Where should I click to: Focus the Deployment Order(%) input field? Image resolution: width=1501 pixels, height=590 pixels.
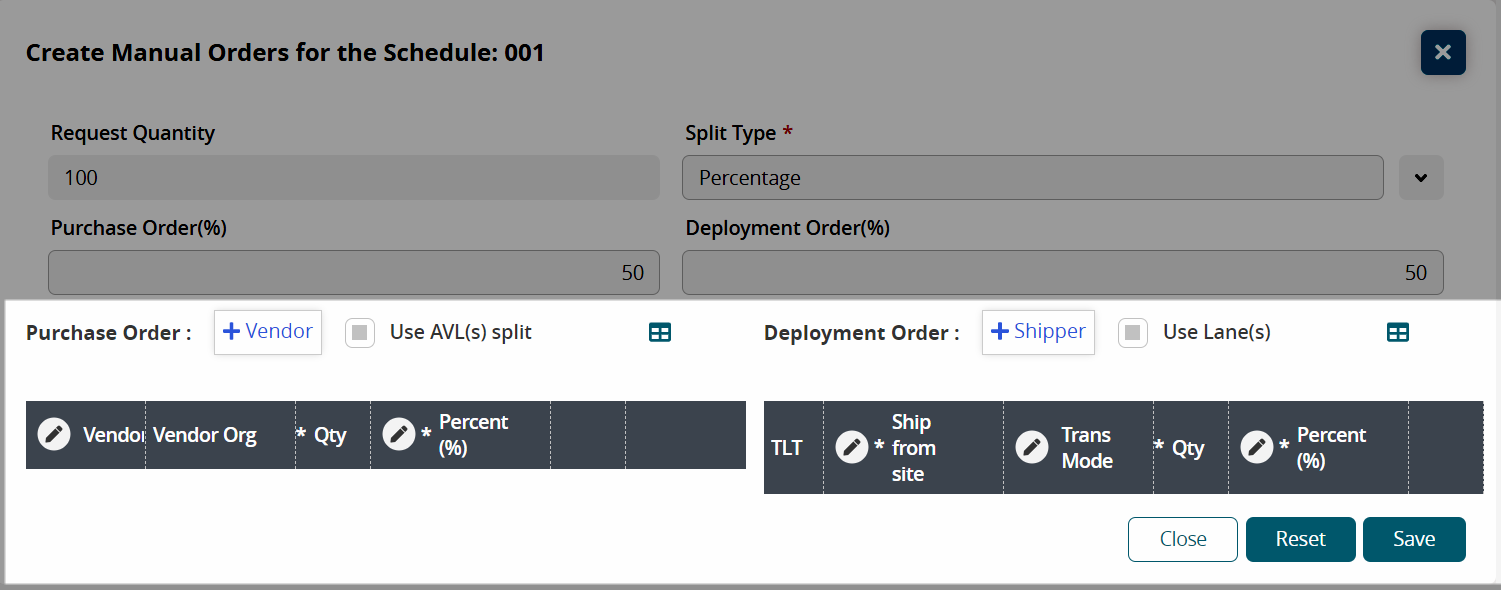(x=1062, y=272)
